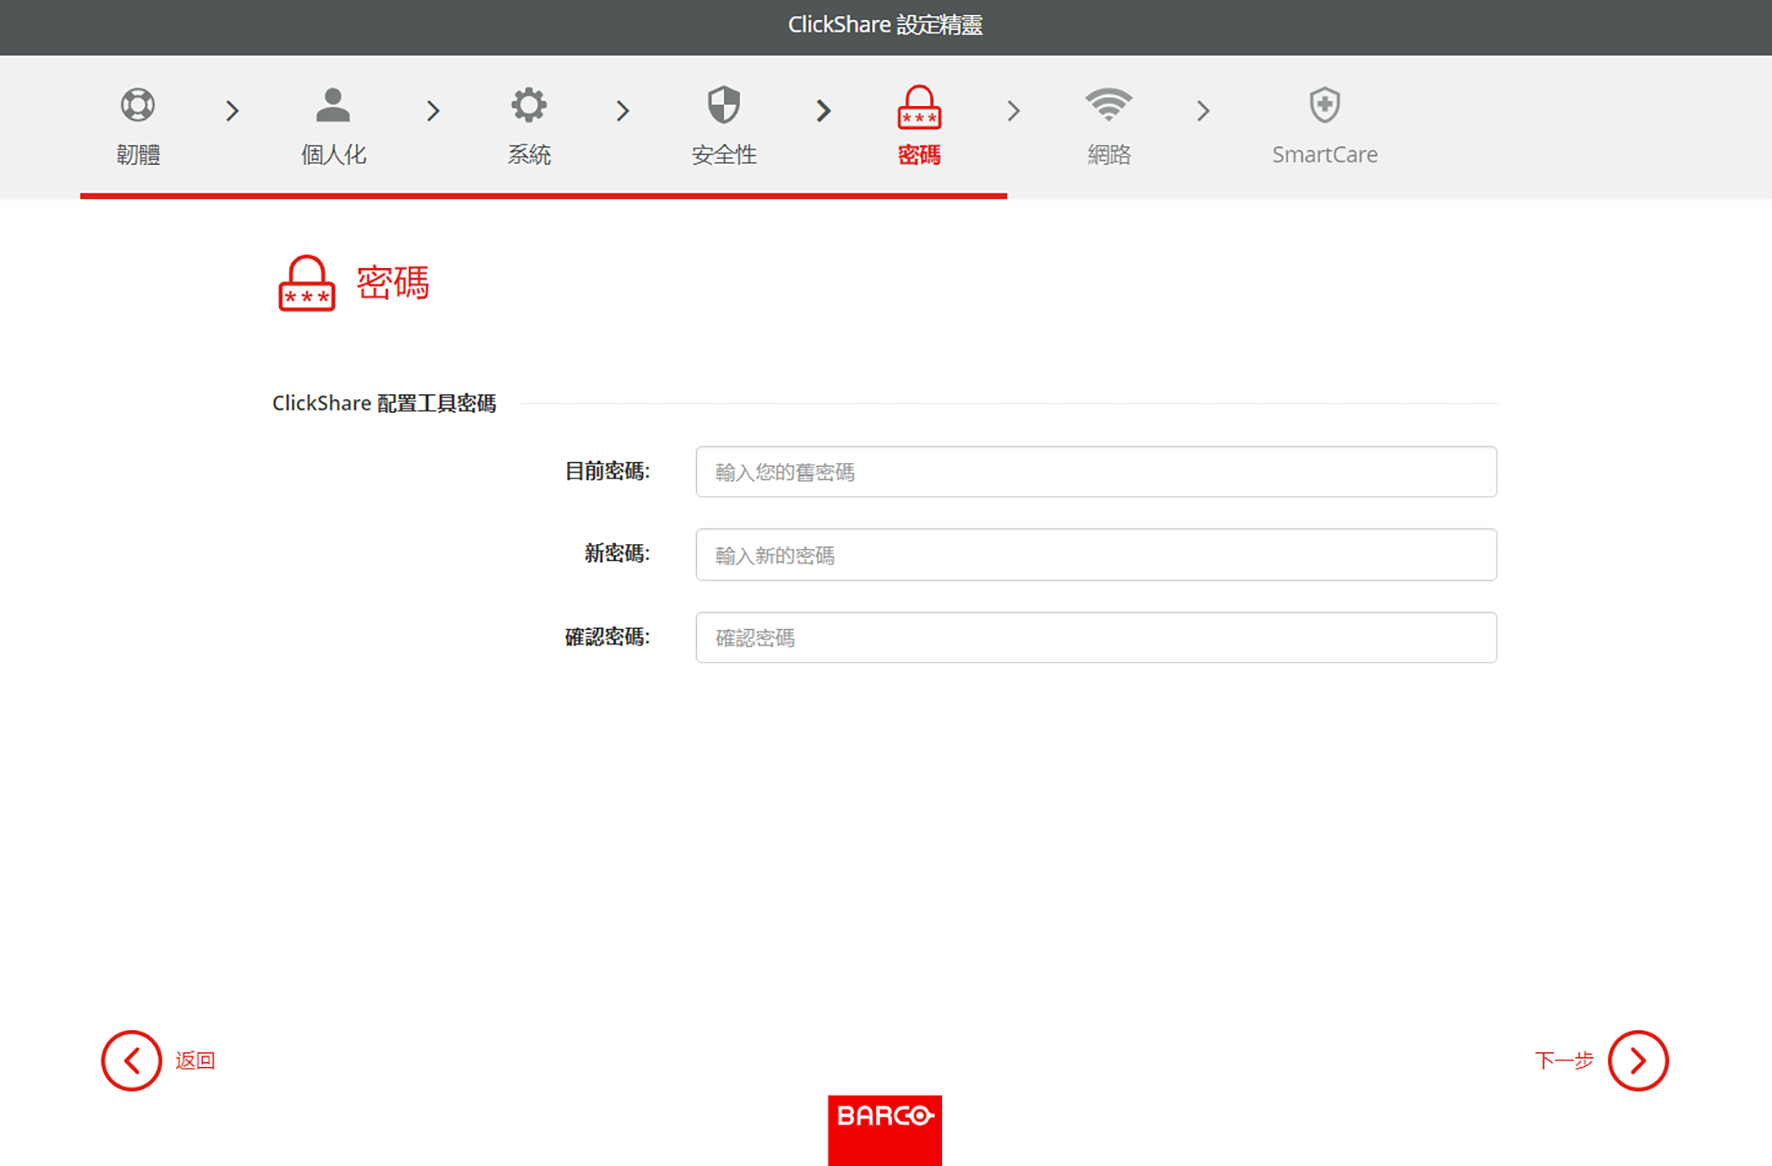Click the Barco logo at the bottom
The height and width of the screenshot is (1166, 1772).
coord(885,1130)
